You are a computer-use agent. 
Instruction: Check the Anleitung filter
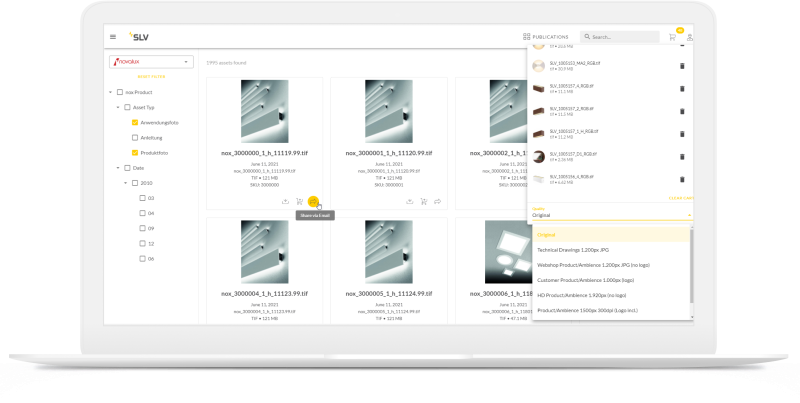point(135,138)
